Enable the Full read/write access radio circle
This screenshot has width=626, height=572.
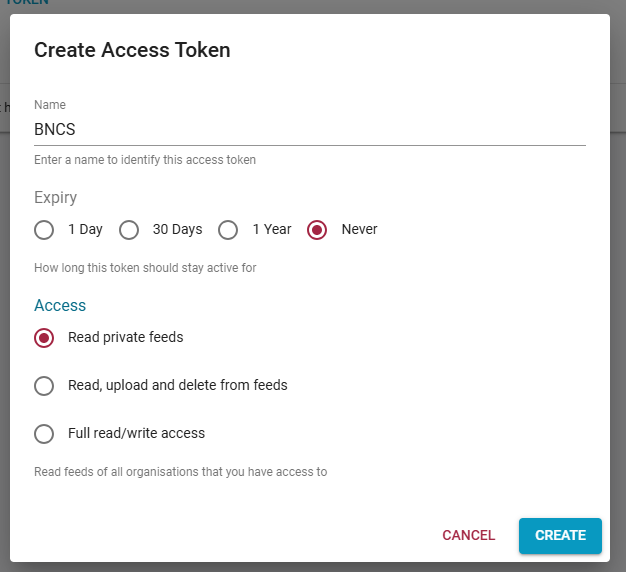pos(44,434)
